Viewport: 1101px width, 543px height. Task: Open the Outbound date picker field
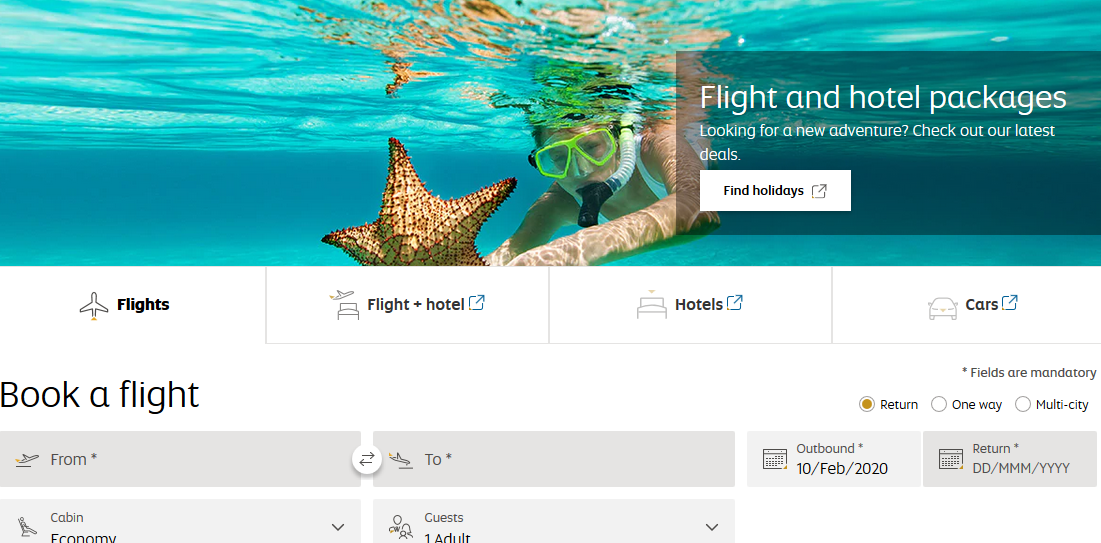[x=834, y=459]
